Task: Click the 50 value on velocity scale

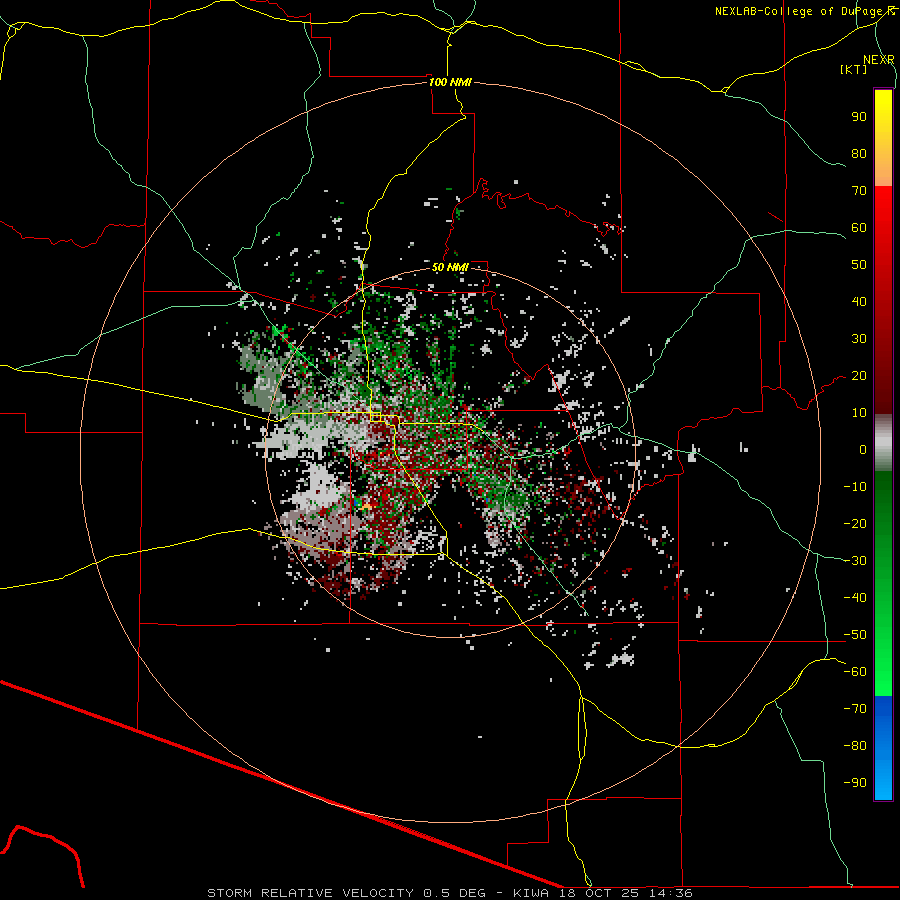Action: (859, 265)
